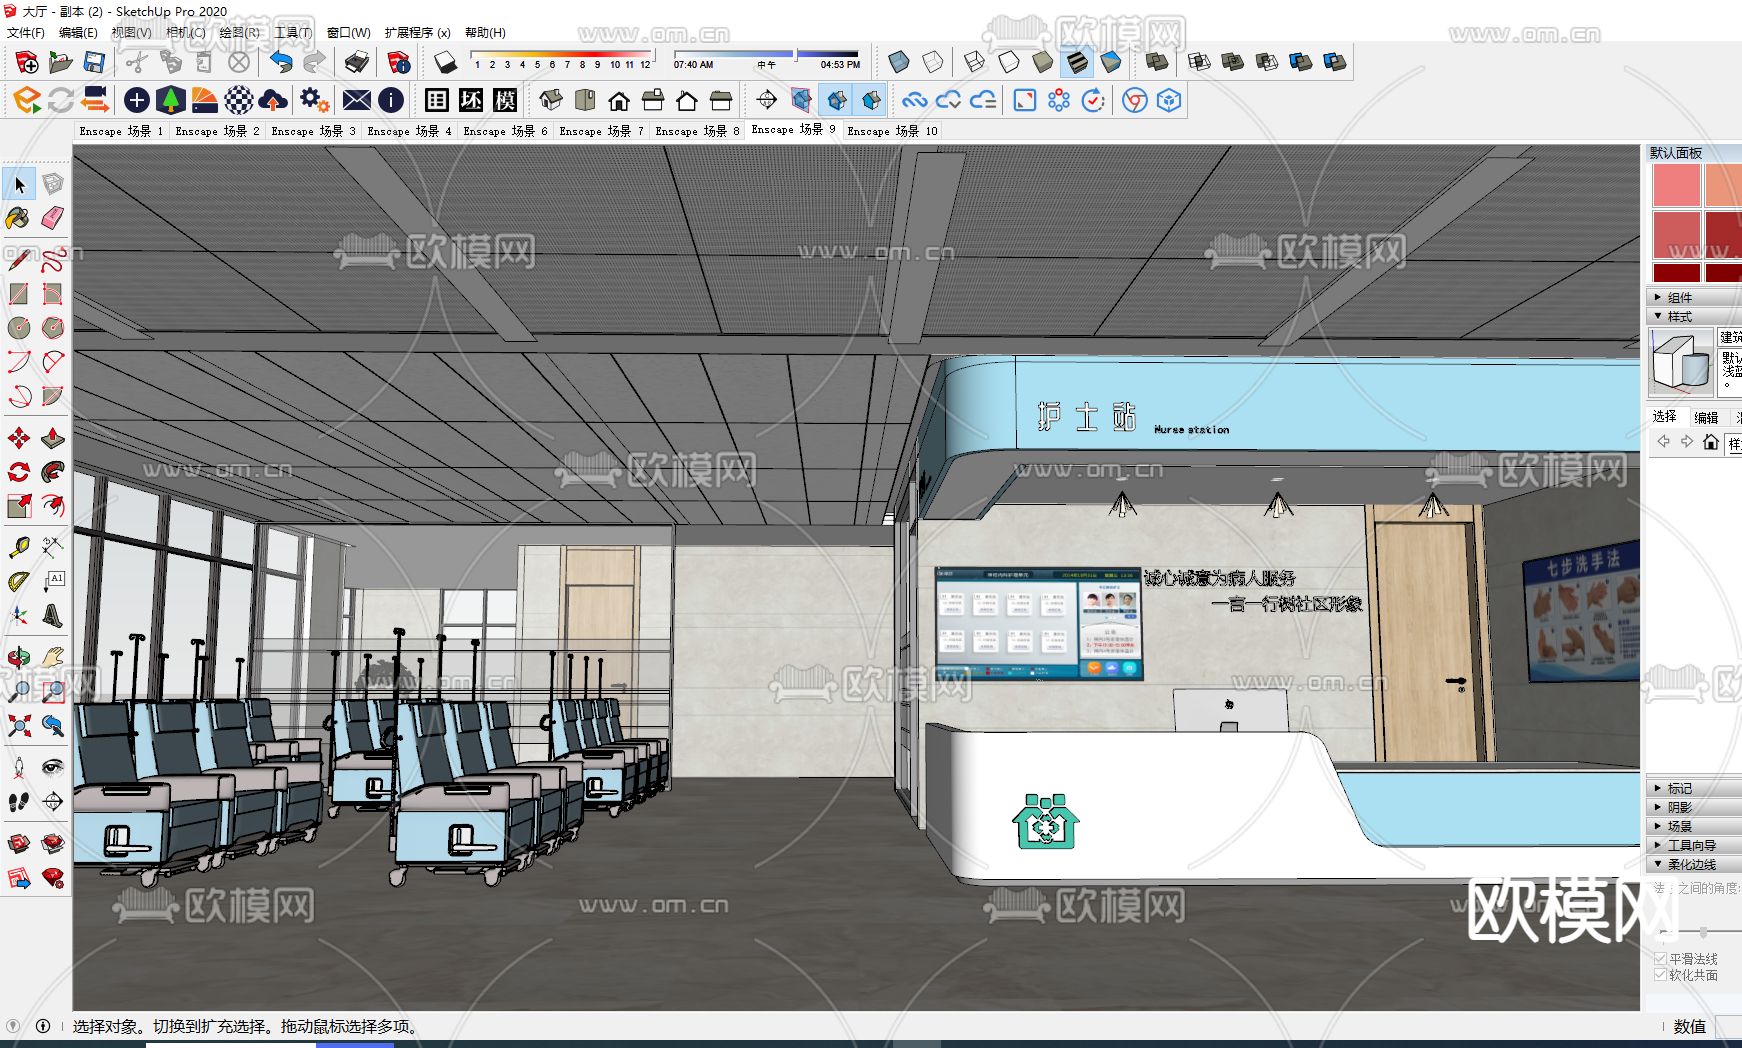
Task: Toggle the Section Plane display icon
Action: pos(801,100)
